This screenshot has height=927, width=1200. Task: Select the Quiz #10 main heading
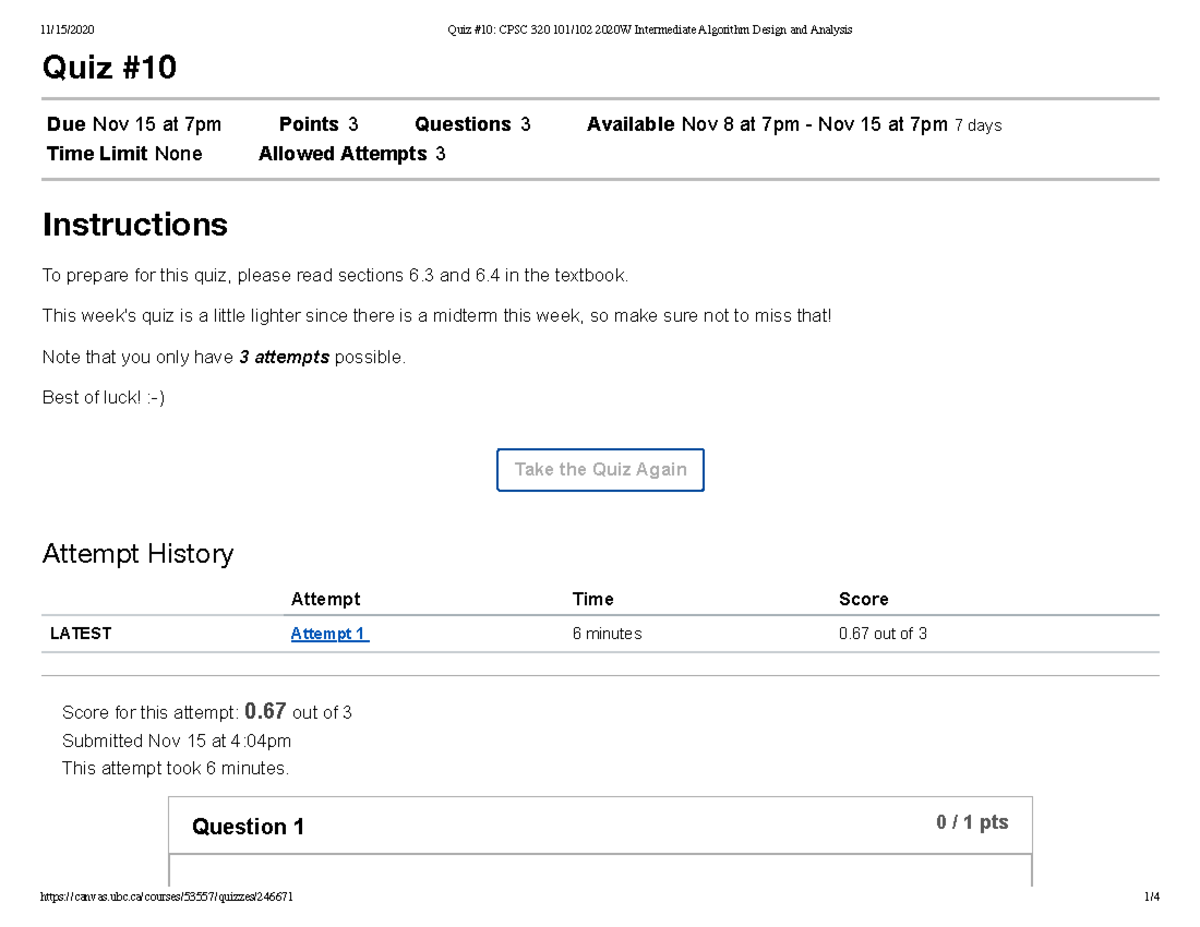[x=109, y=68]
